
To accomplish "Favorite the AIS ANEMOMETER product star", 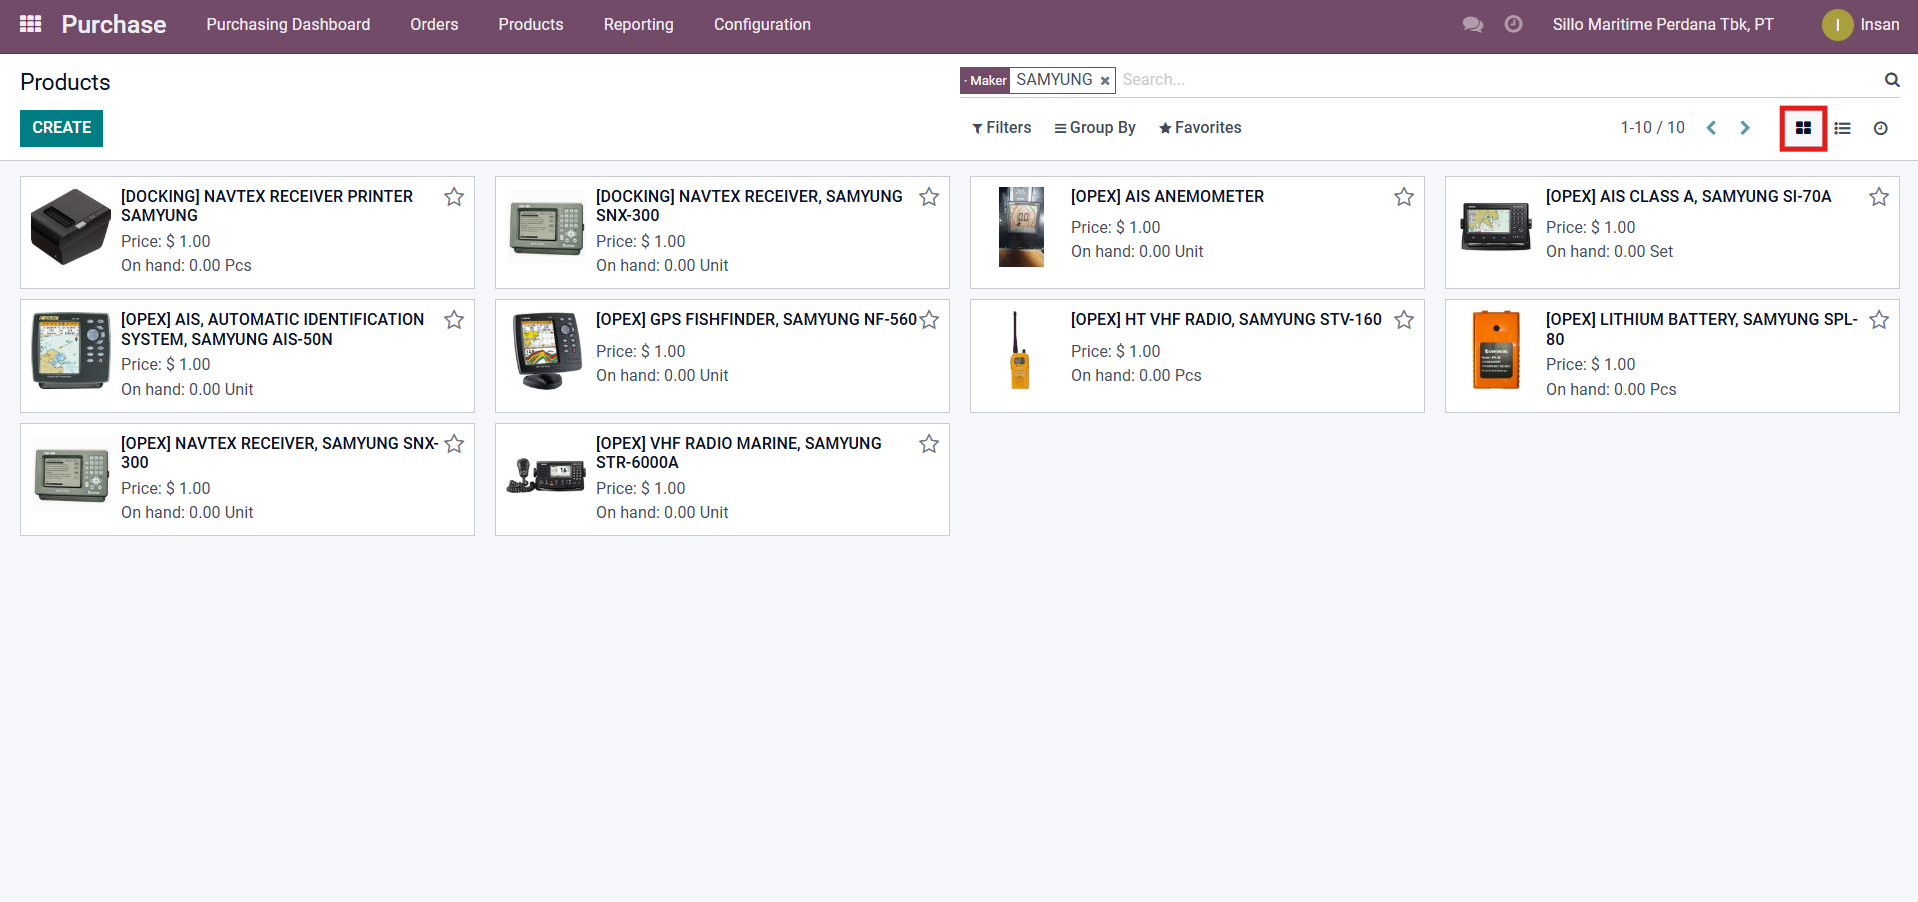I will [1403, 197].
